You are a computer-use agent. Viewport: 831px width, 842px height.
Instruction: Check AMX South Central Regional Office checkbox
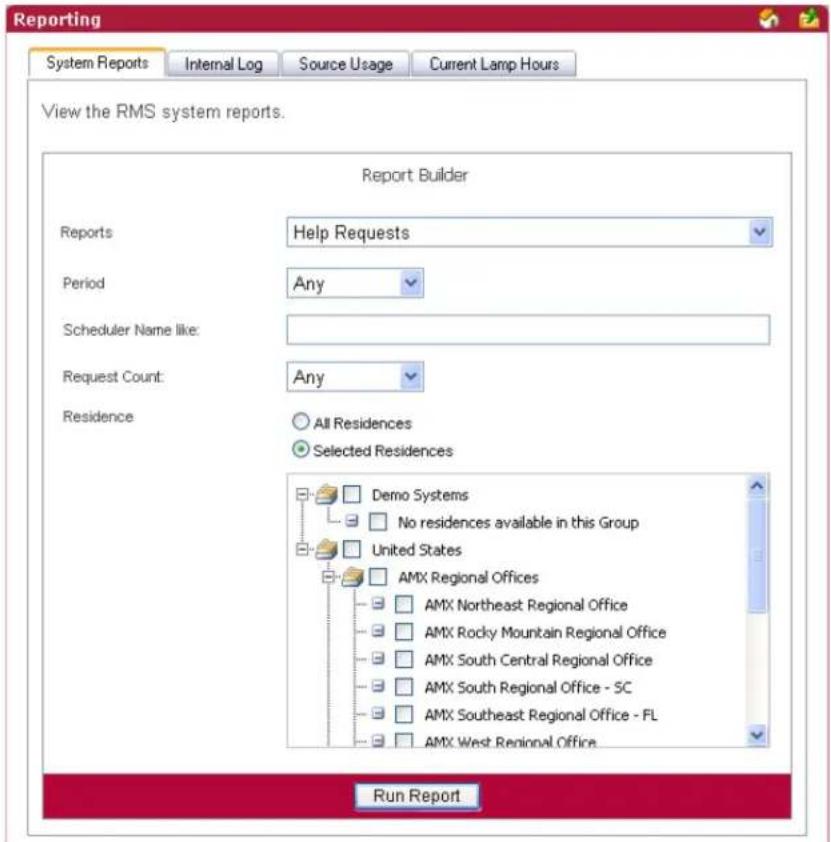point(404,659)
